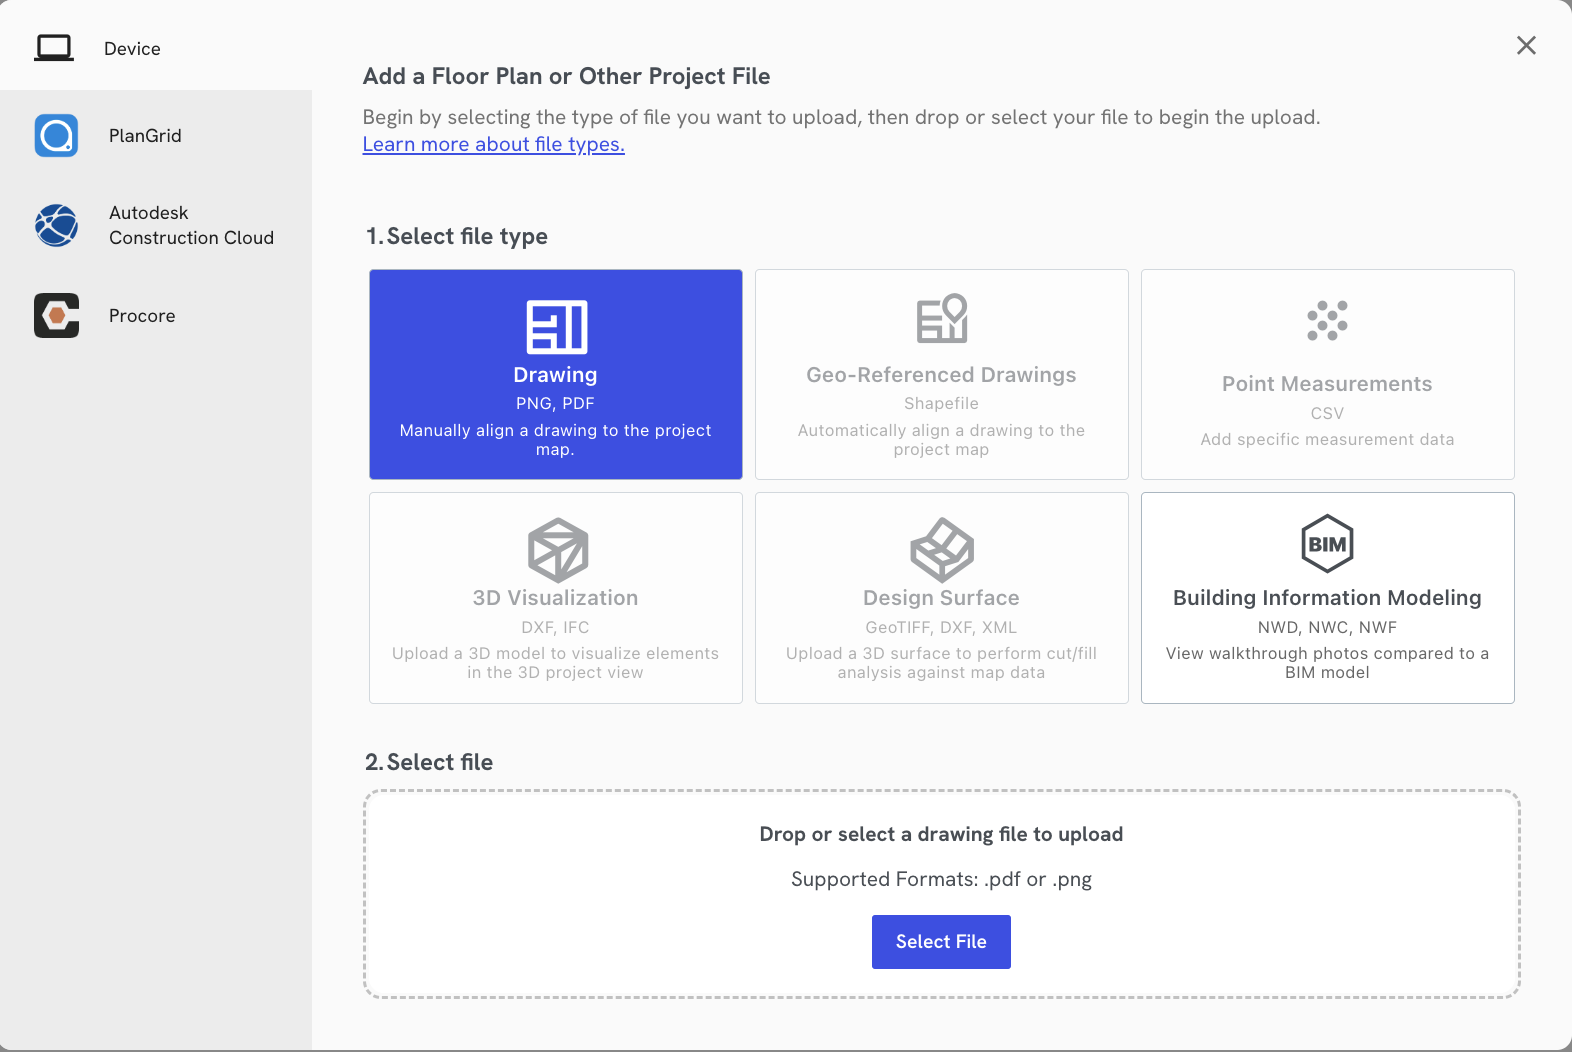Switch to the PlanGrid source tab
The image size is (1572, 1052).
(144, 135)
